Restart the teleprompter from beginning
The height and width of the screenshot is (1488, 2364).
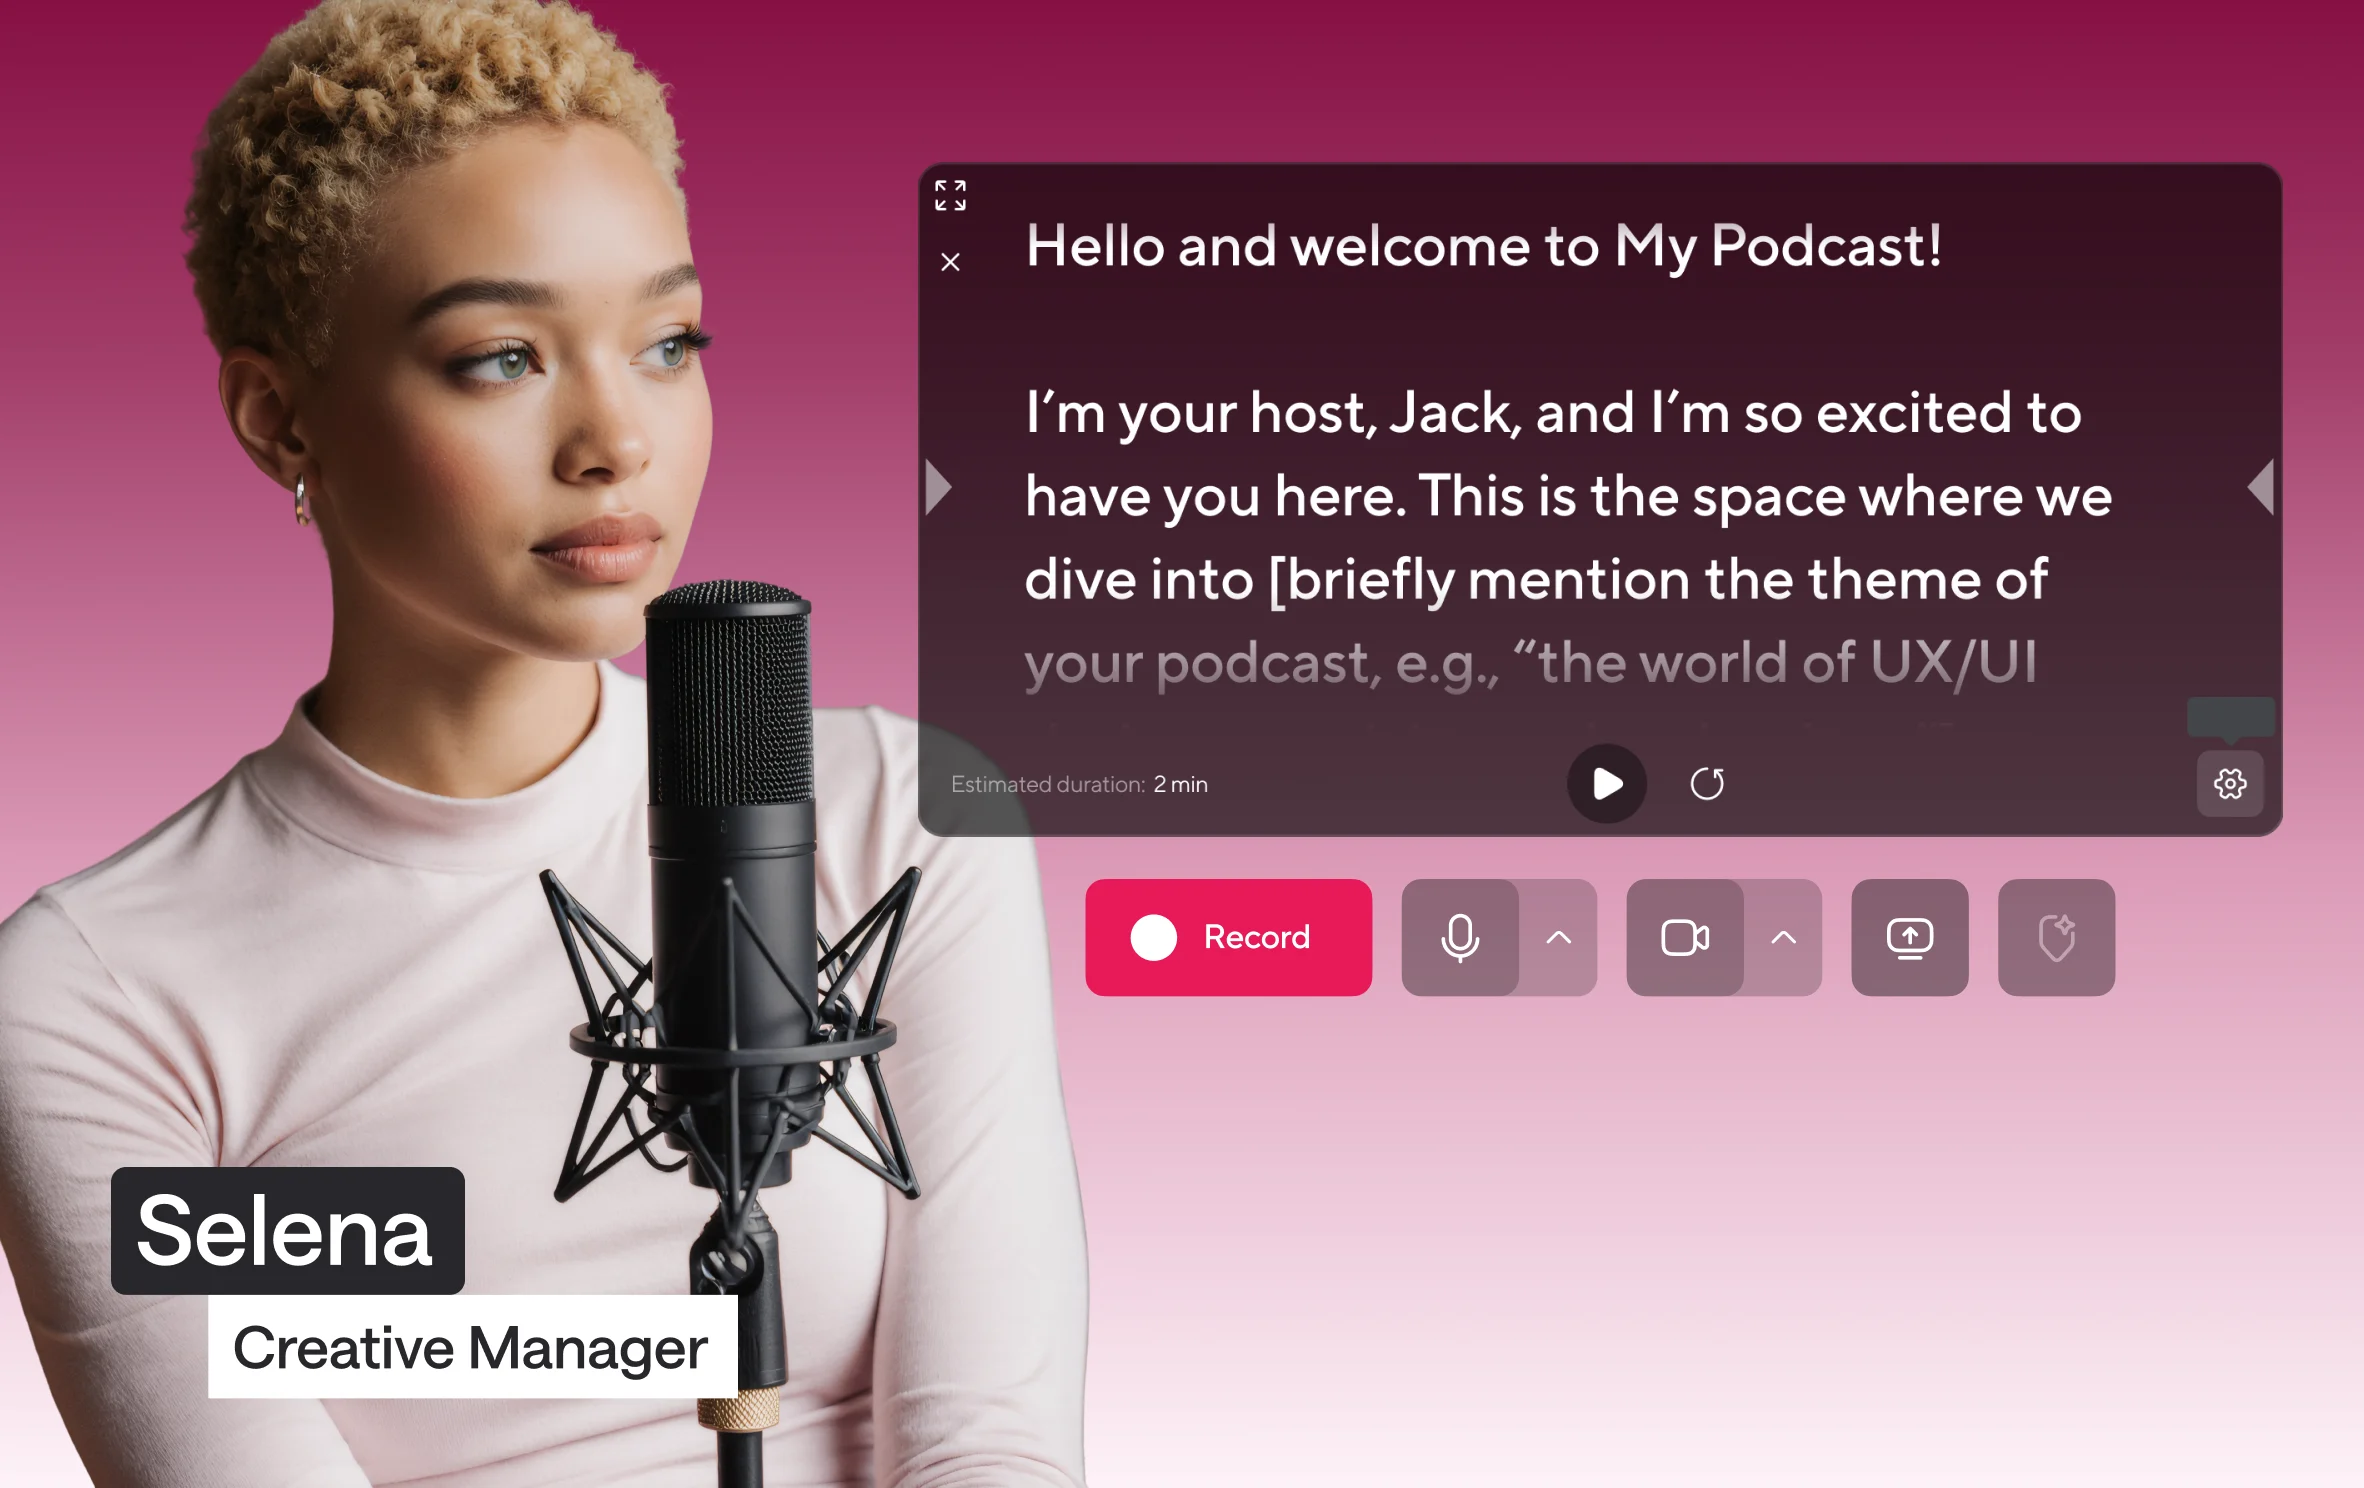(1706, 784)
